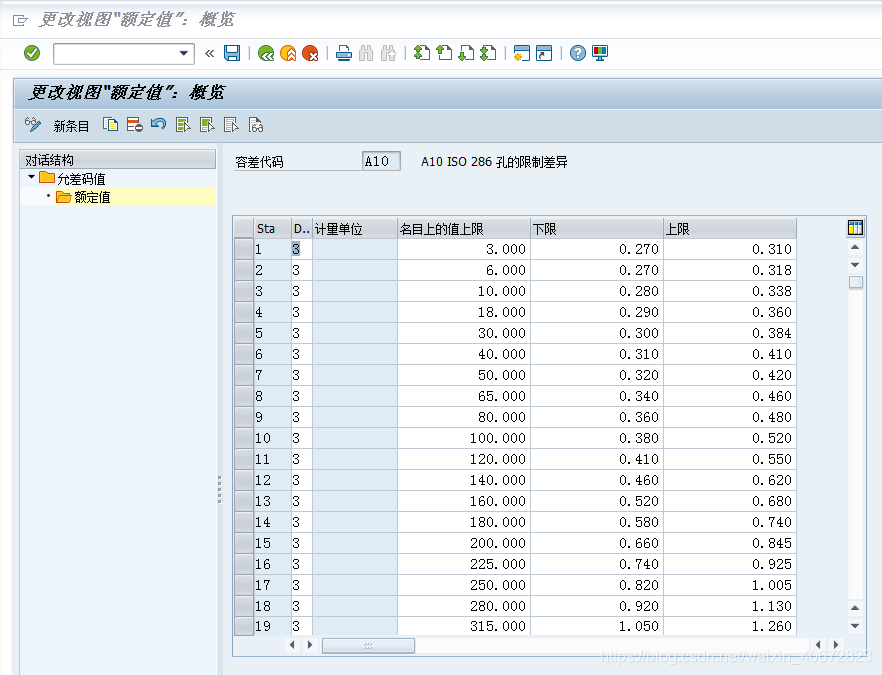Click the 计量单位 column header

[x=355, y=229]
